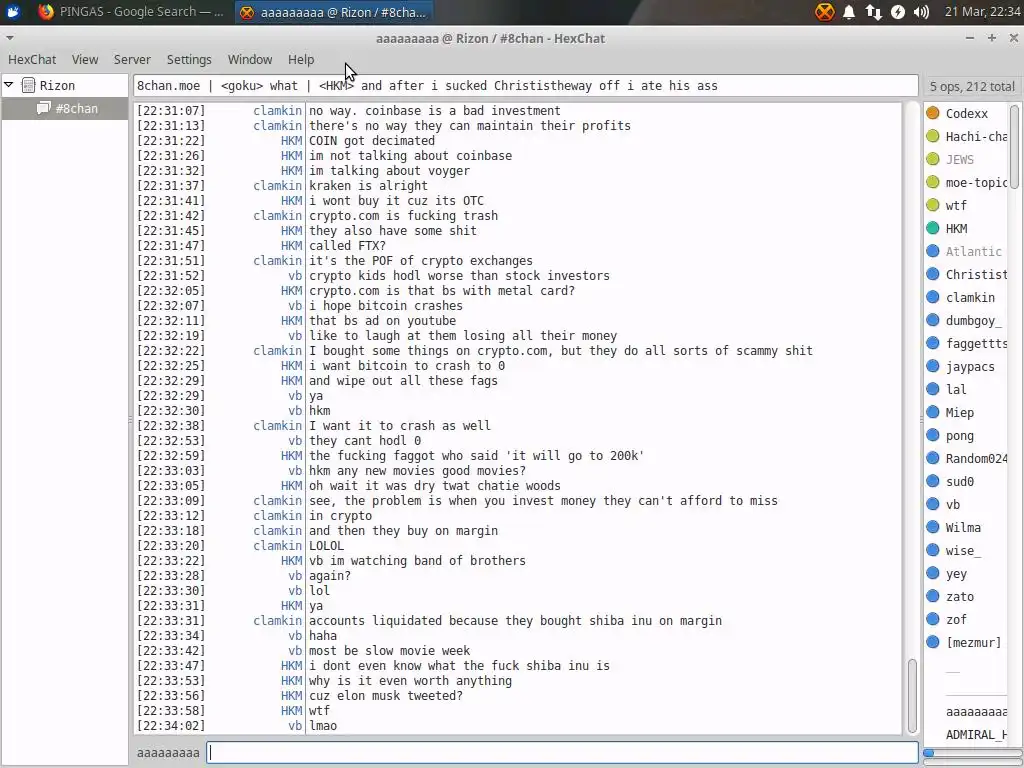The width and height of the screenshot is (1024, 768).
Task: Open the Help menu
Action: (301, 59)
